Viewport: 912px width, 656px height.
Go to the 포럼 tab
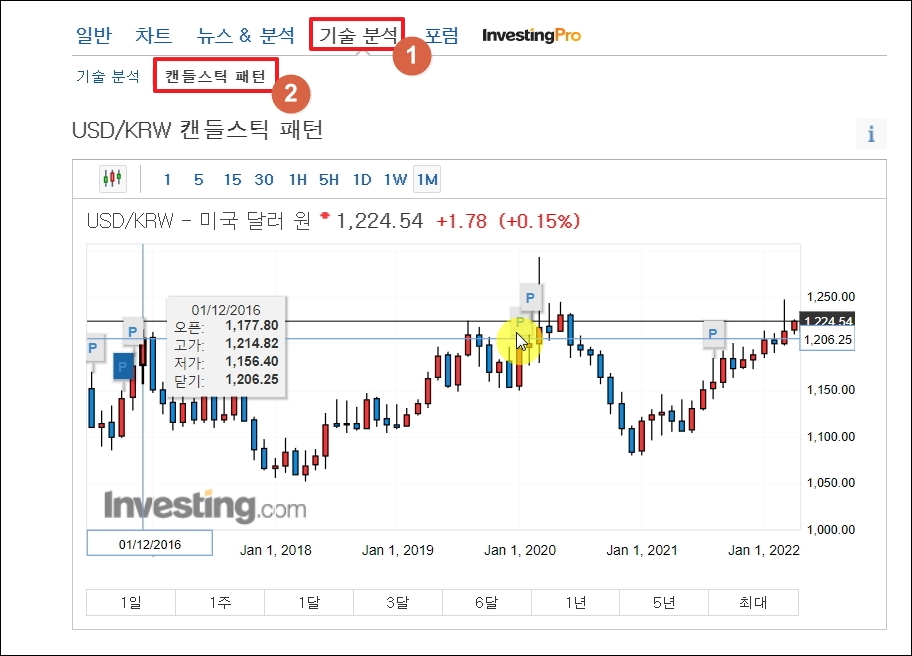(x=441, y=35)
